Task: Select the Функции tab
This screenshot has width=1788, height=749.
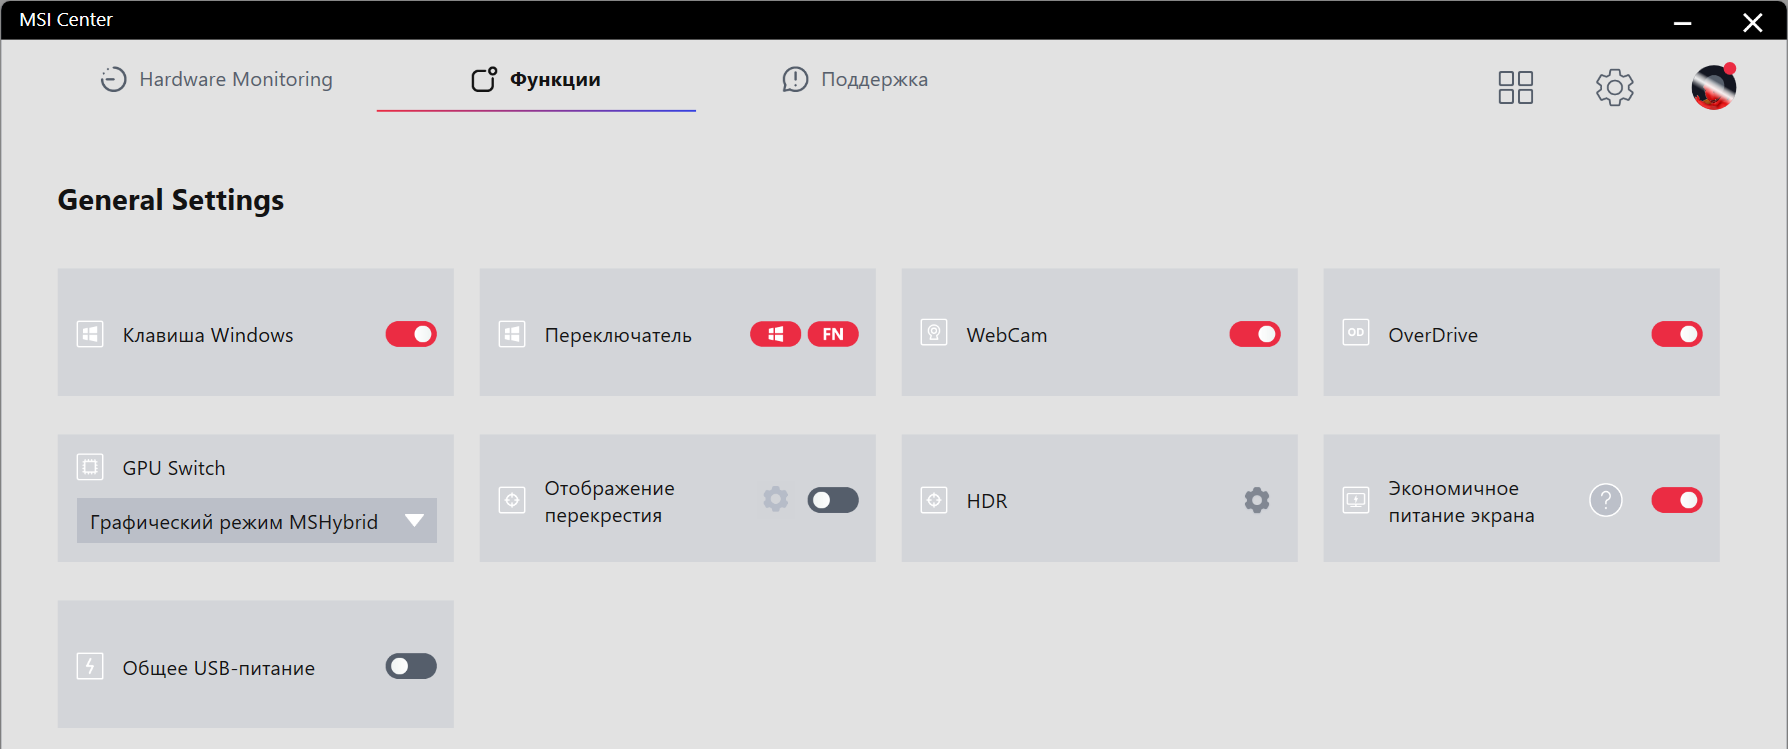Action: 536,79
